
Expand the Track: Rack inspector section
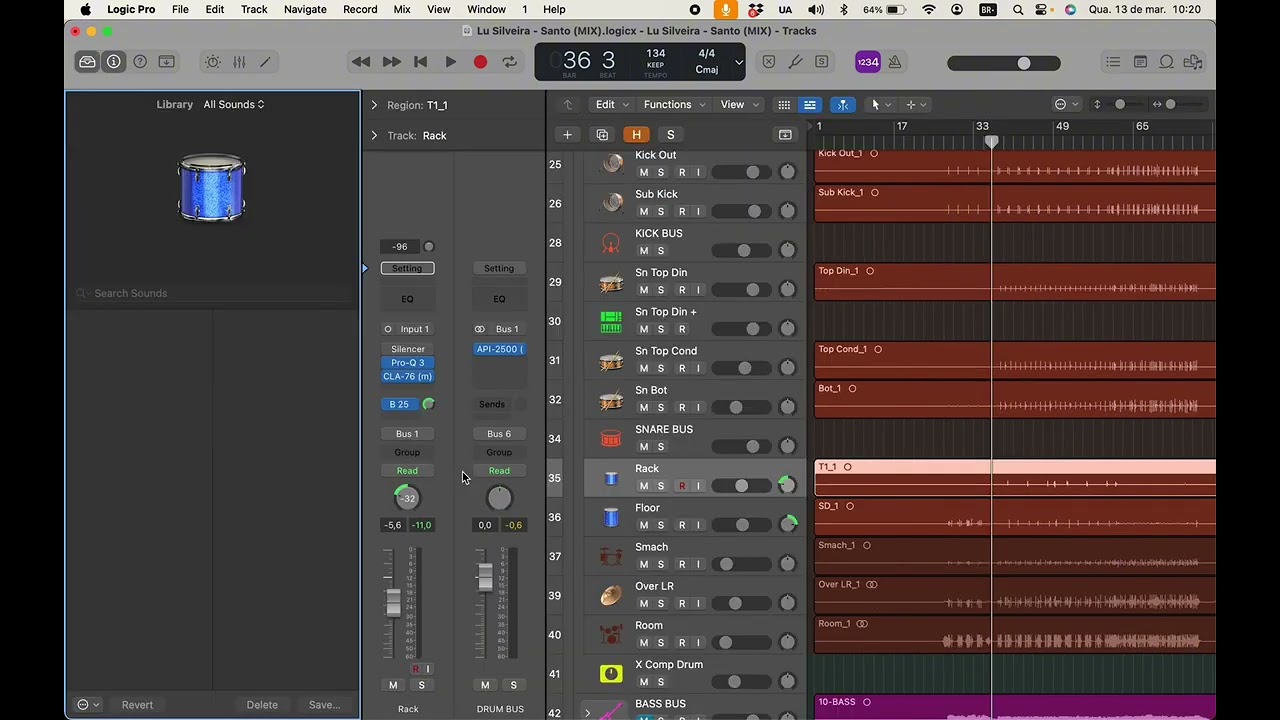point(374,135)
